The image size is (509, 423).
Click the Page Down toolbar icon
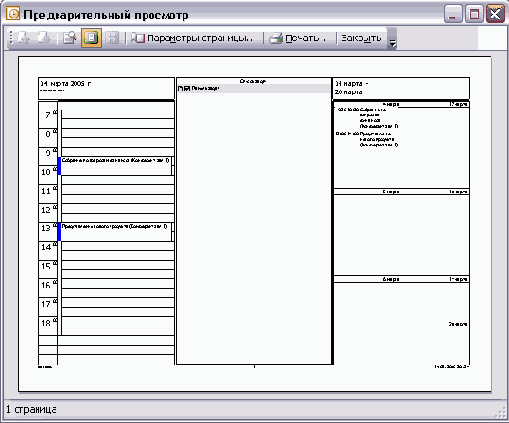[x=44, y=38]
